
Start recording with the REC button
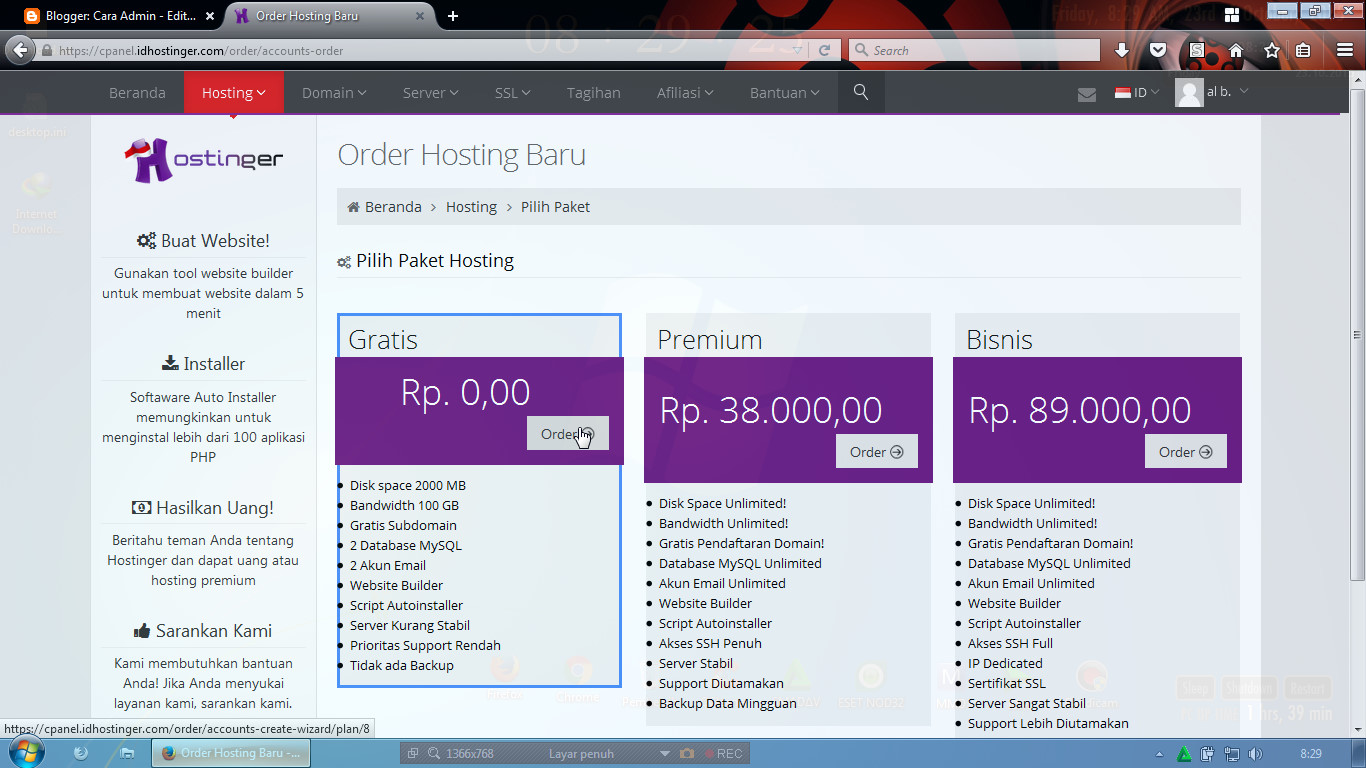pyautogui.click(x=722, y=753)
